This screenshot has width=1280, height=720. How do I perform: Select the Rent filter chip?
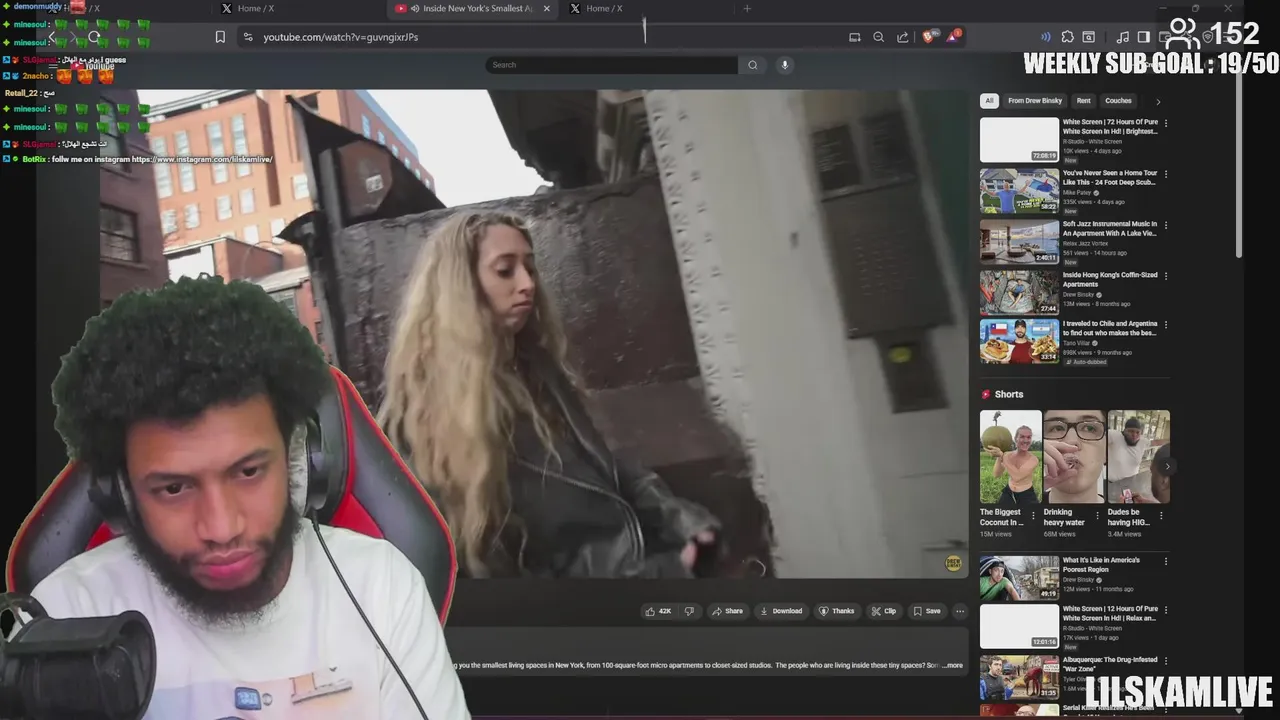coord(1083,101)
